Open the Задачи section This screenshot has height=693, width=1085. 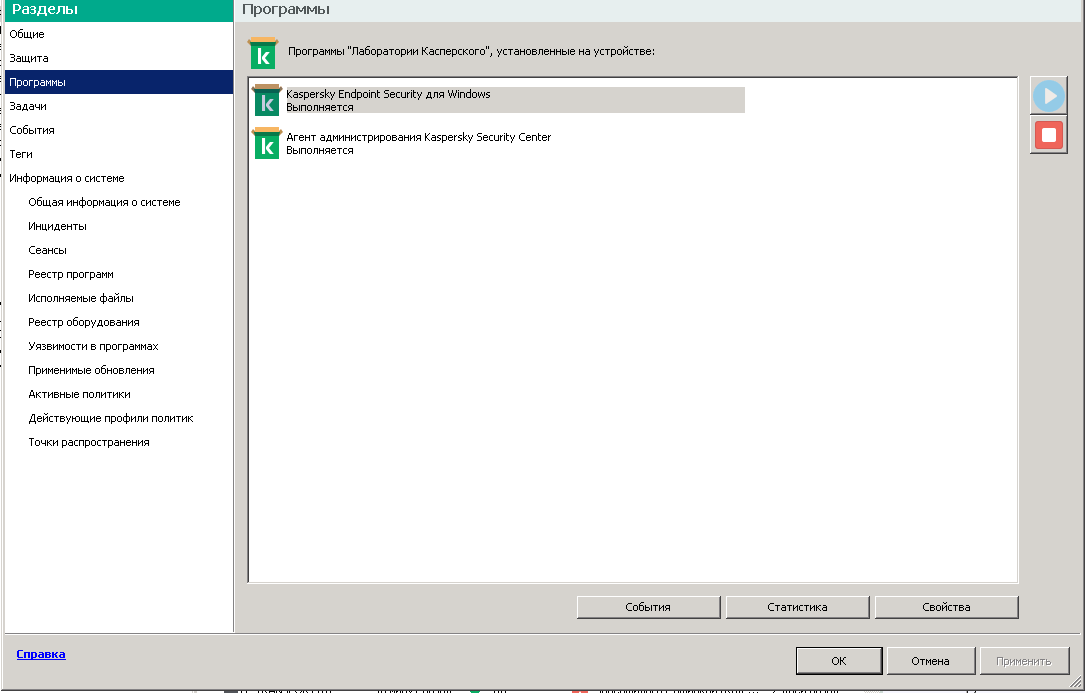pos(119,106)
